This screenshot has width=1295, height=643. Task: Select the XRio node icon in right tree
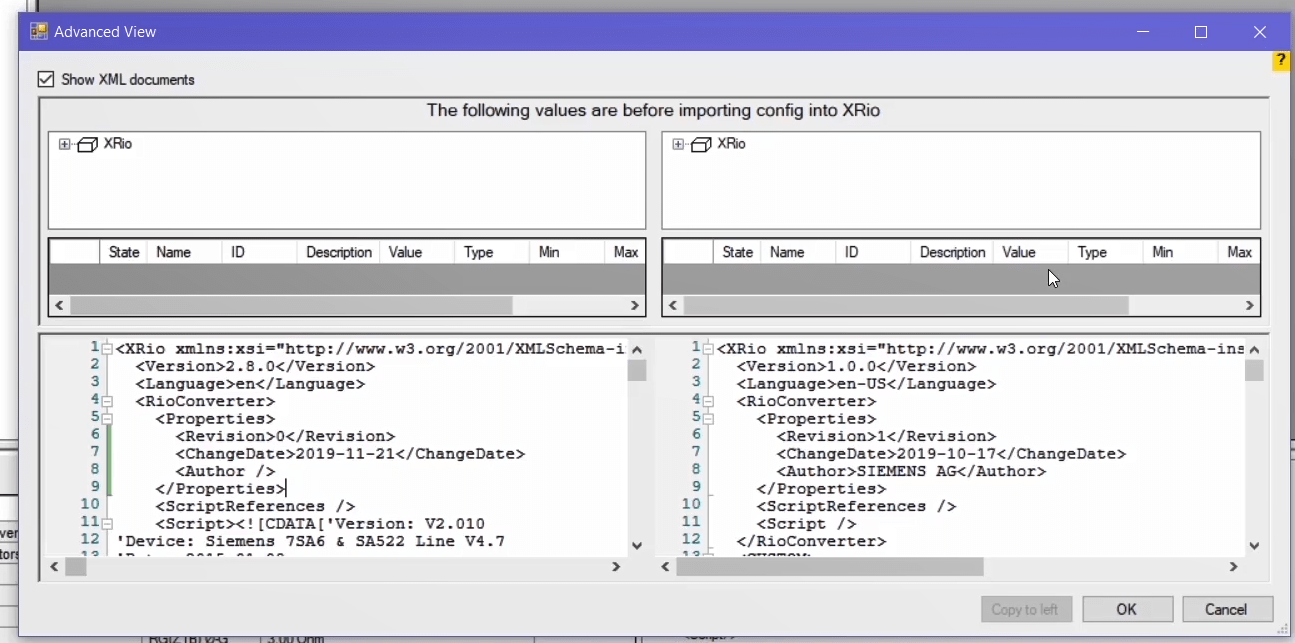click(701, 144)
